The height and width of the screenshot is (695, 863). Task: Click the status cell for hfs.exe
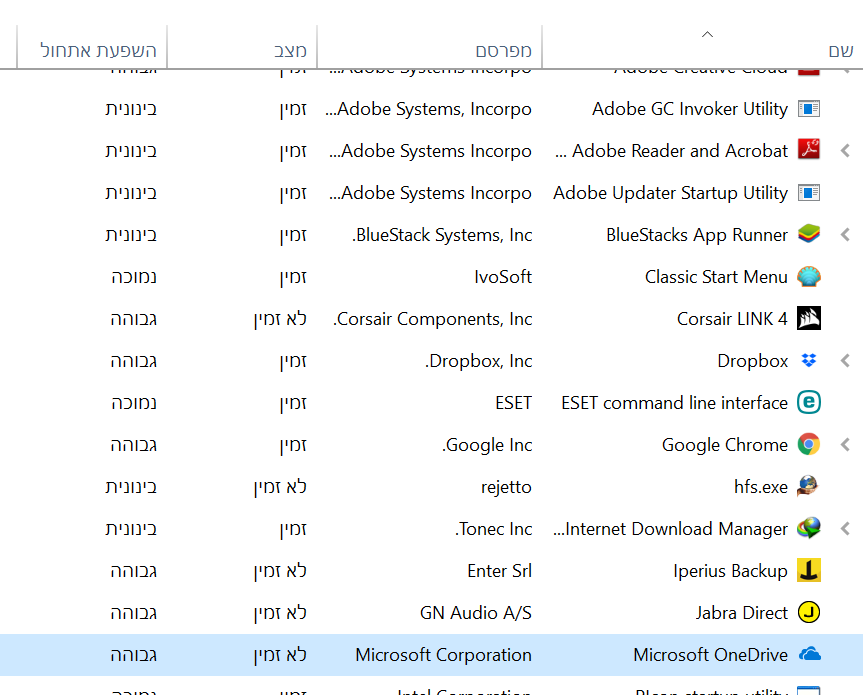point(280,487)
